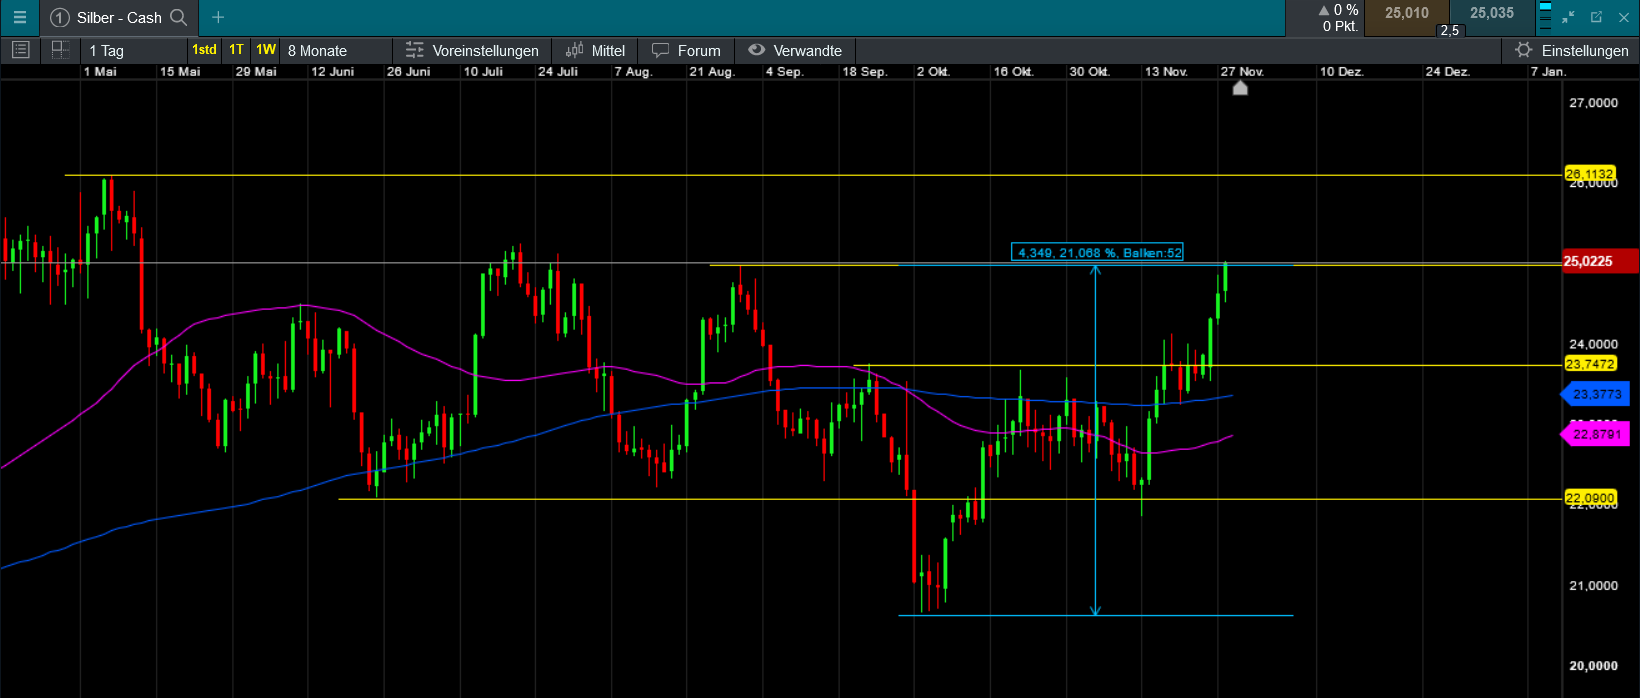
Task: Pop out chart into separate window
Action: click(1596, 17)
